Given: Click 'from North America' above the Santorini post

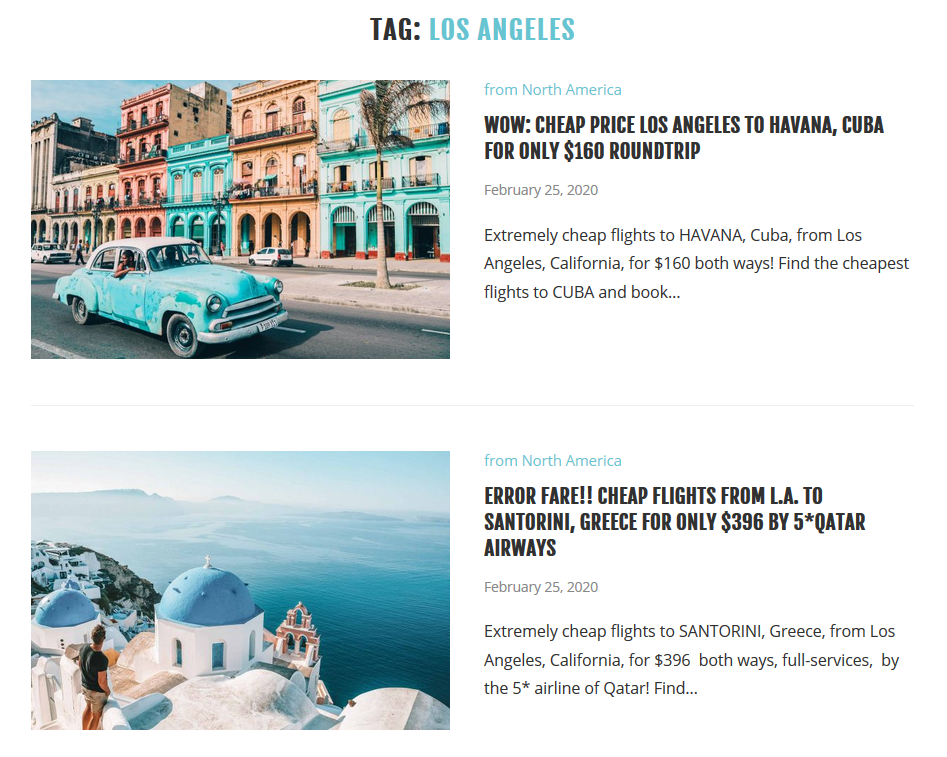Looking at the screenshot, I should [x=553, y=460].
